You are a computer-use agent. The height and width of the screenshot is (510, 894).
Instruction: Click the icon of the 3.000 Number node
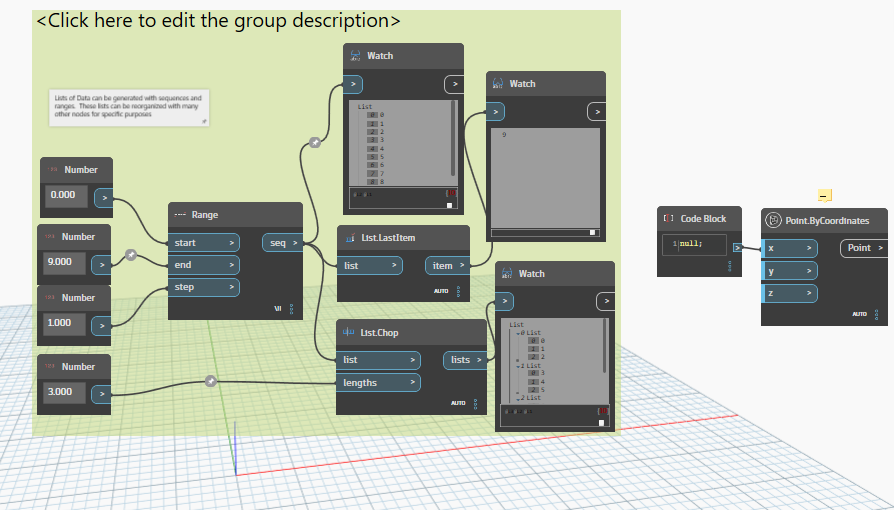50,366
